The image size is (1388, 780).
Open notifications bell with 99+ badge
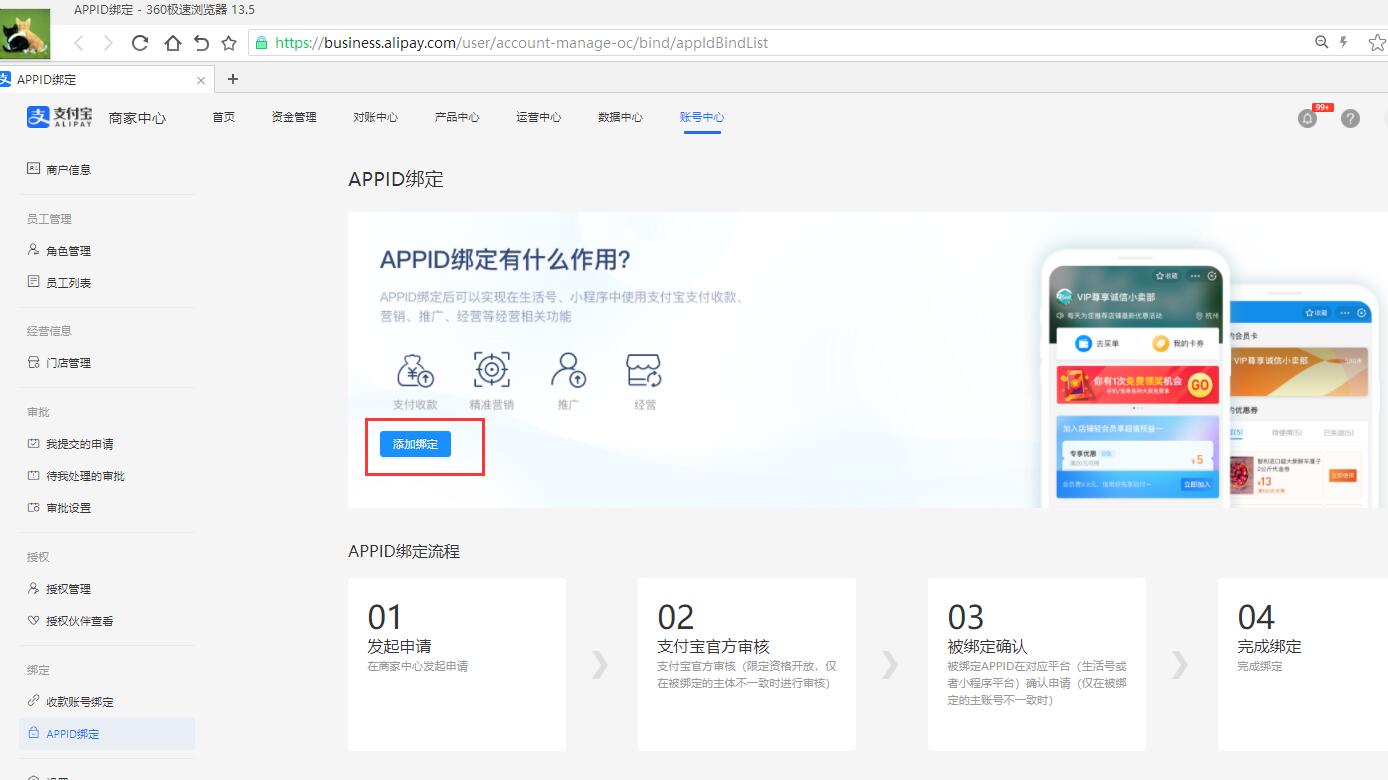(1307, 118)
